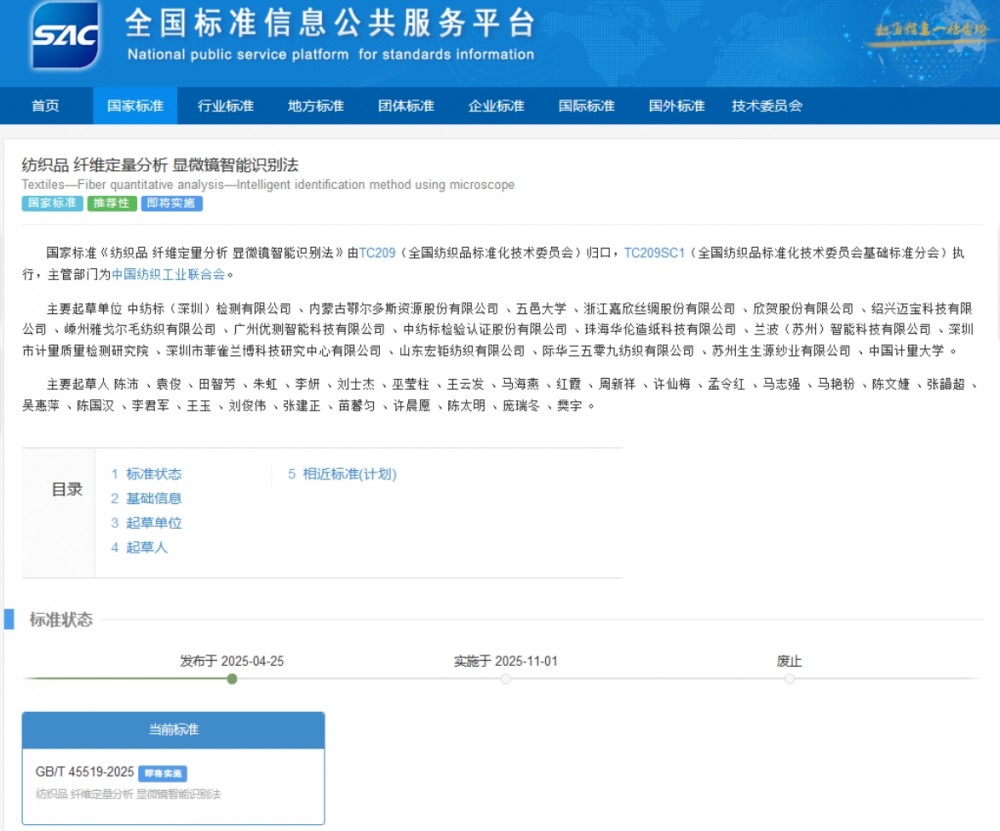The height and width of the screenshot is (831, 1000).
Task: Jump to 3 起草单位 in contents
Action: (146, 523)
